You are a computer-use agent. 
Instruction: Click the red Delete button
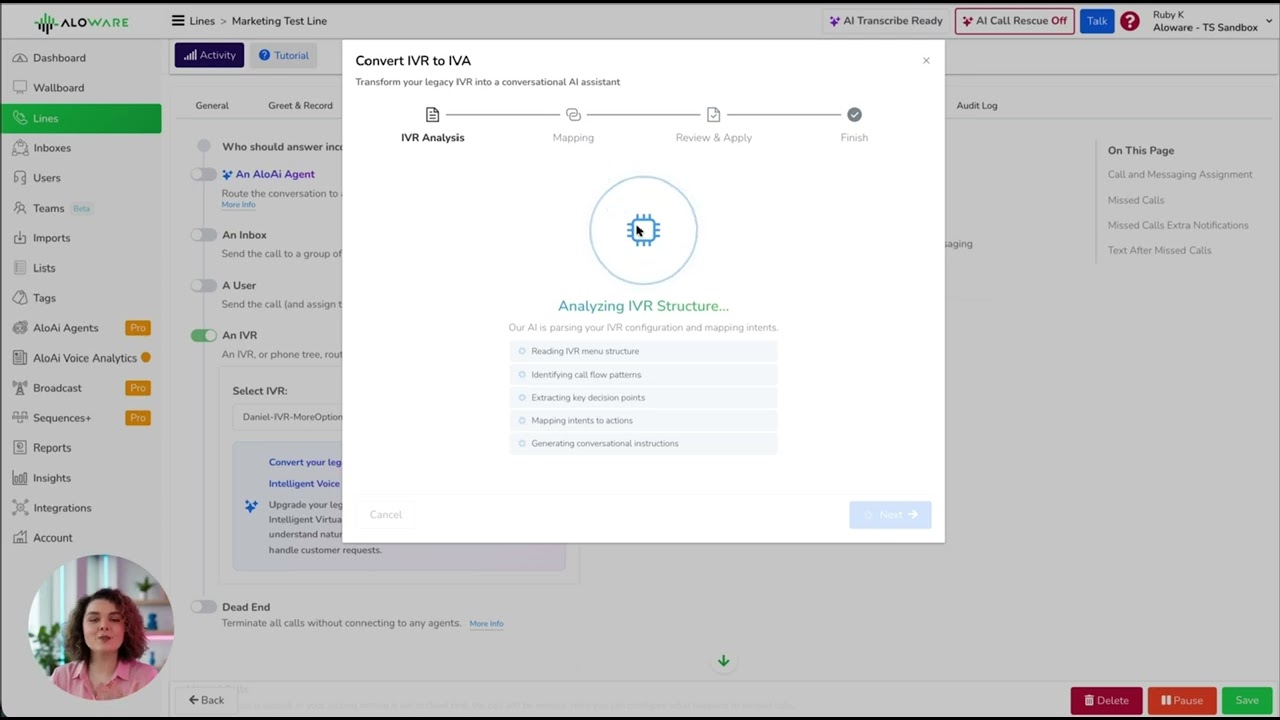pos(1106,700)
